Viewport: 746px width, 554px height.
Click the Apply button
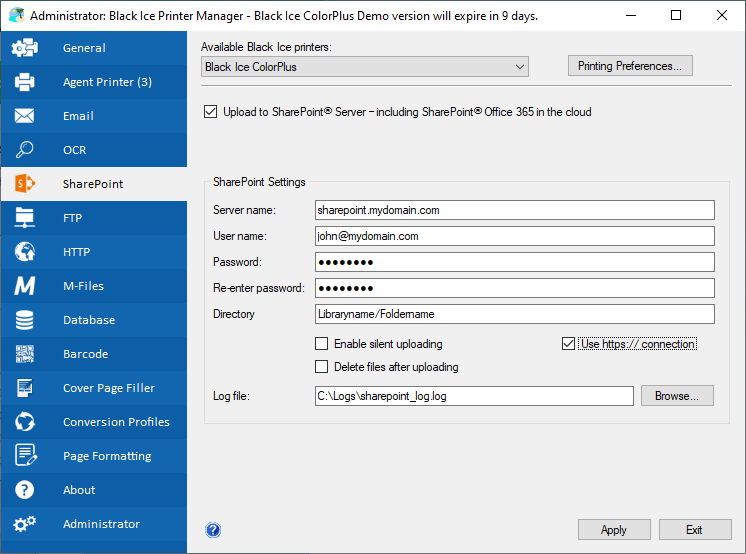pos(614,530)
